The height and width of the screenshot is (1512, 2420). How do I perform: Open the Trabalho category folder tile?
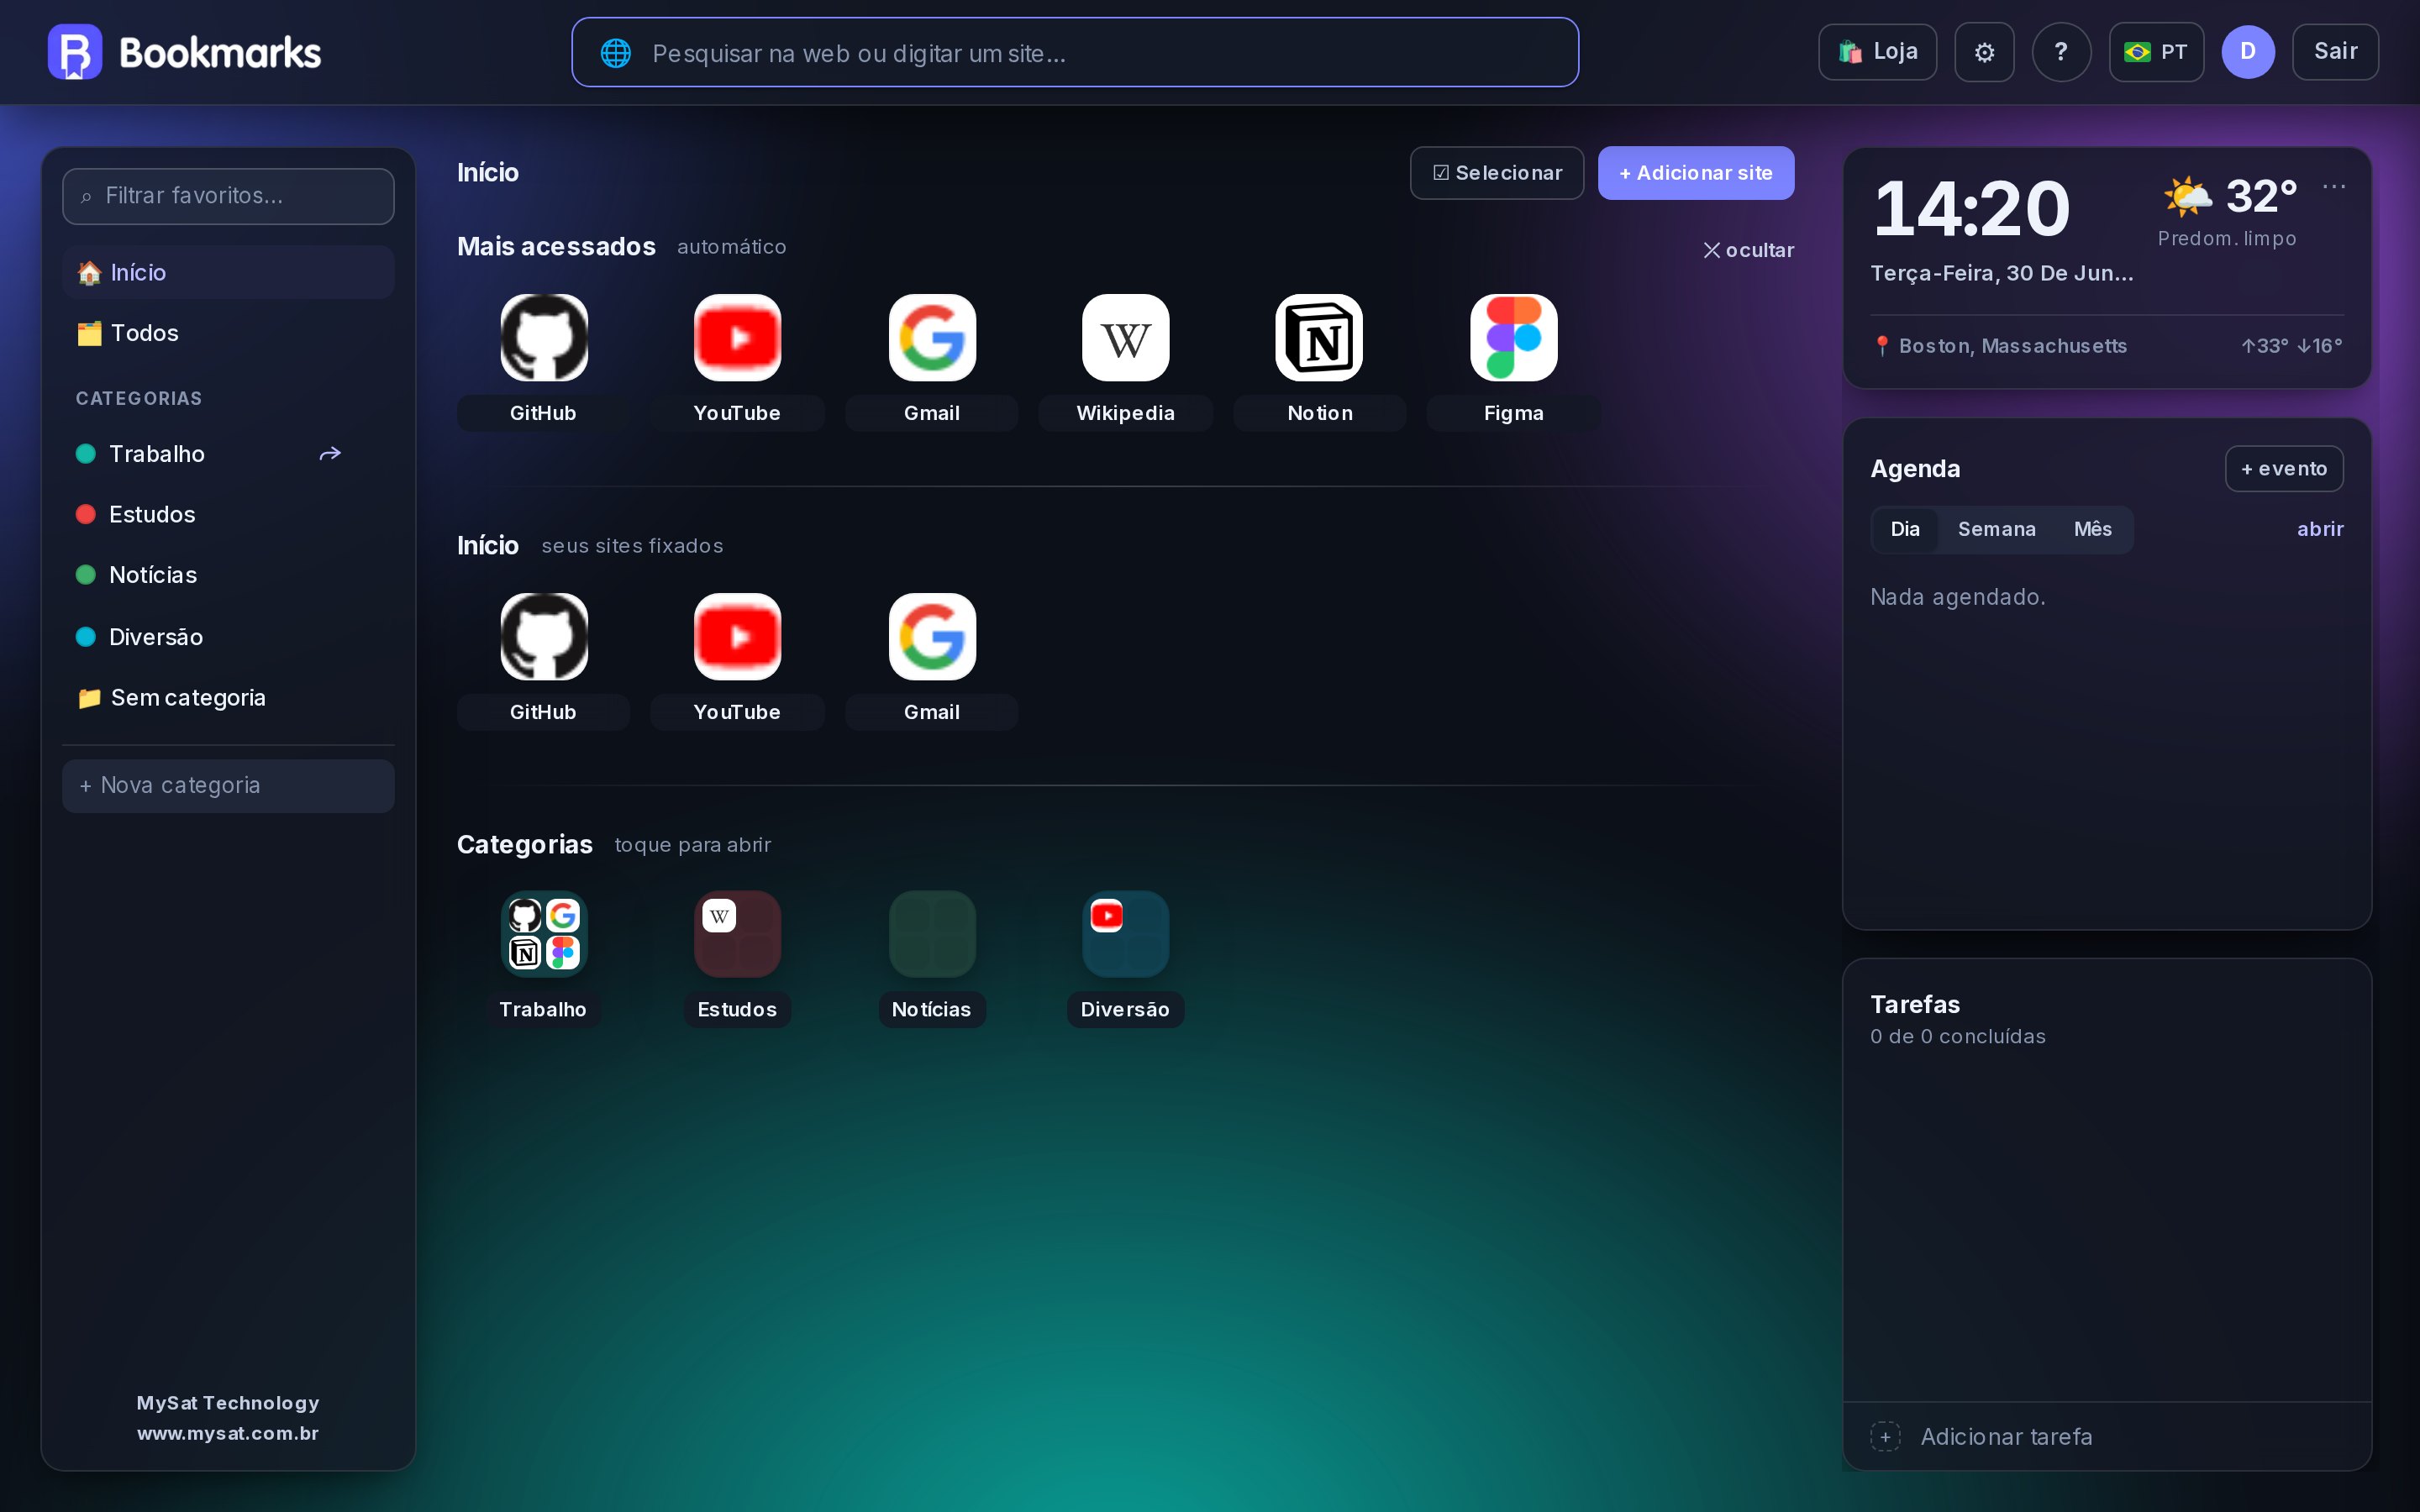pyautogui.click(x=543, y=933)
